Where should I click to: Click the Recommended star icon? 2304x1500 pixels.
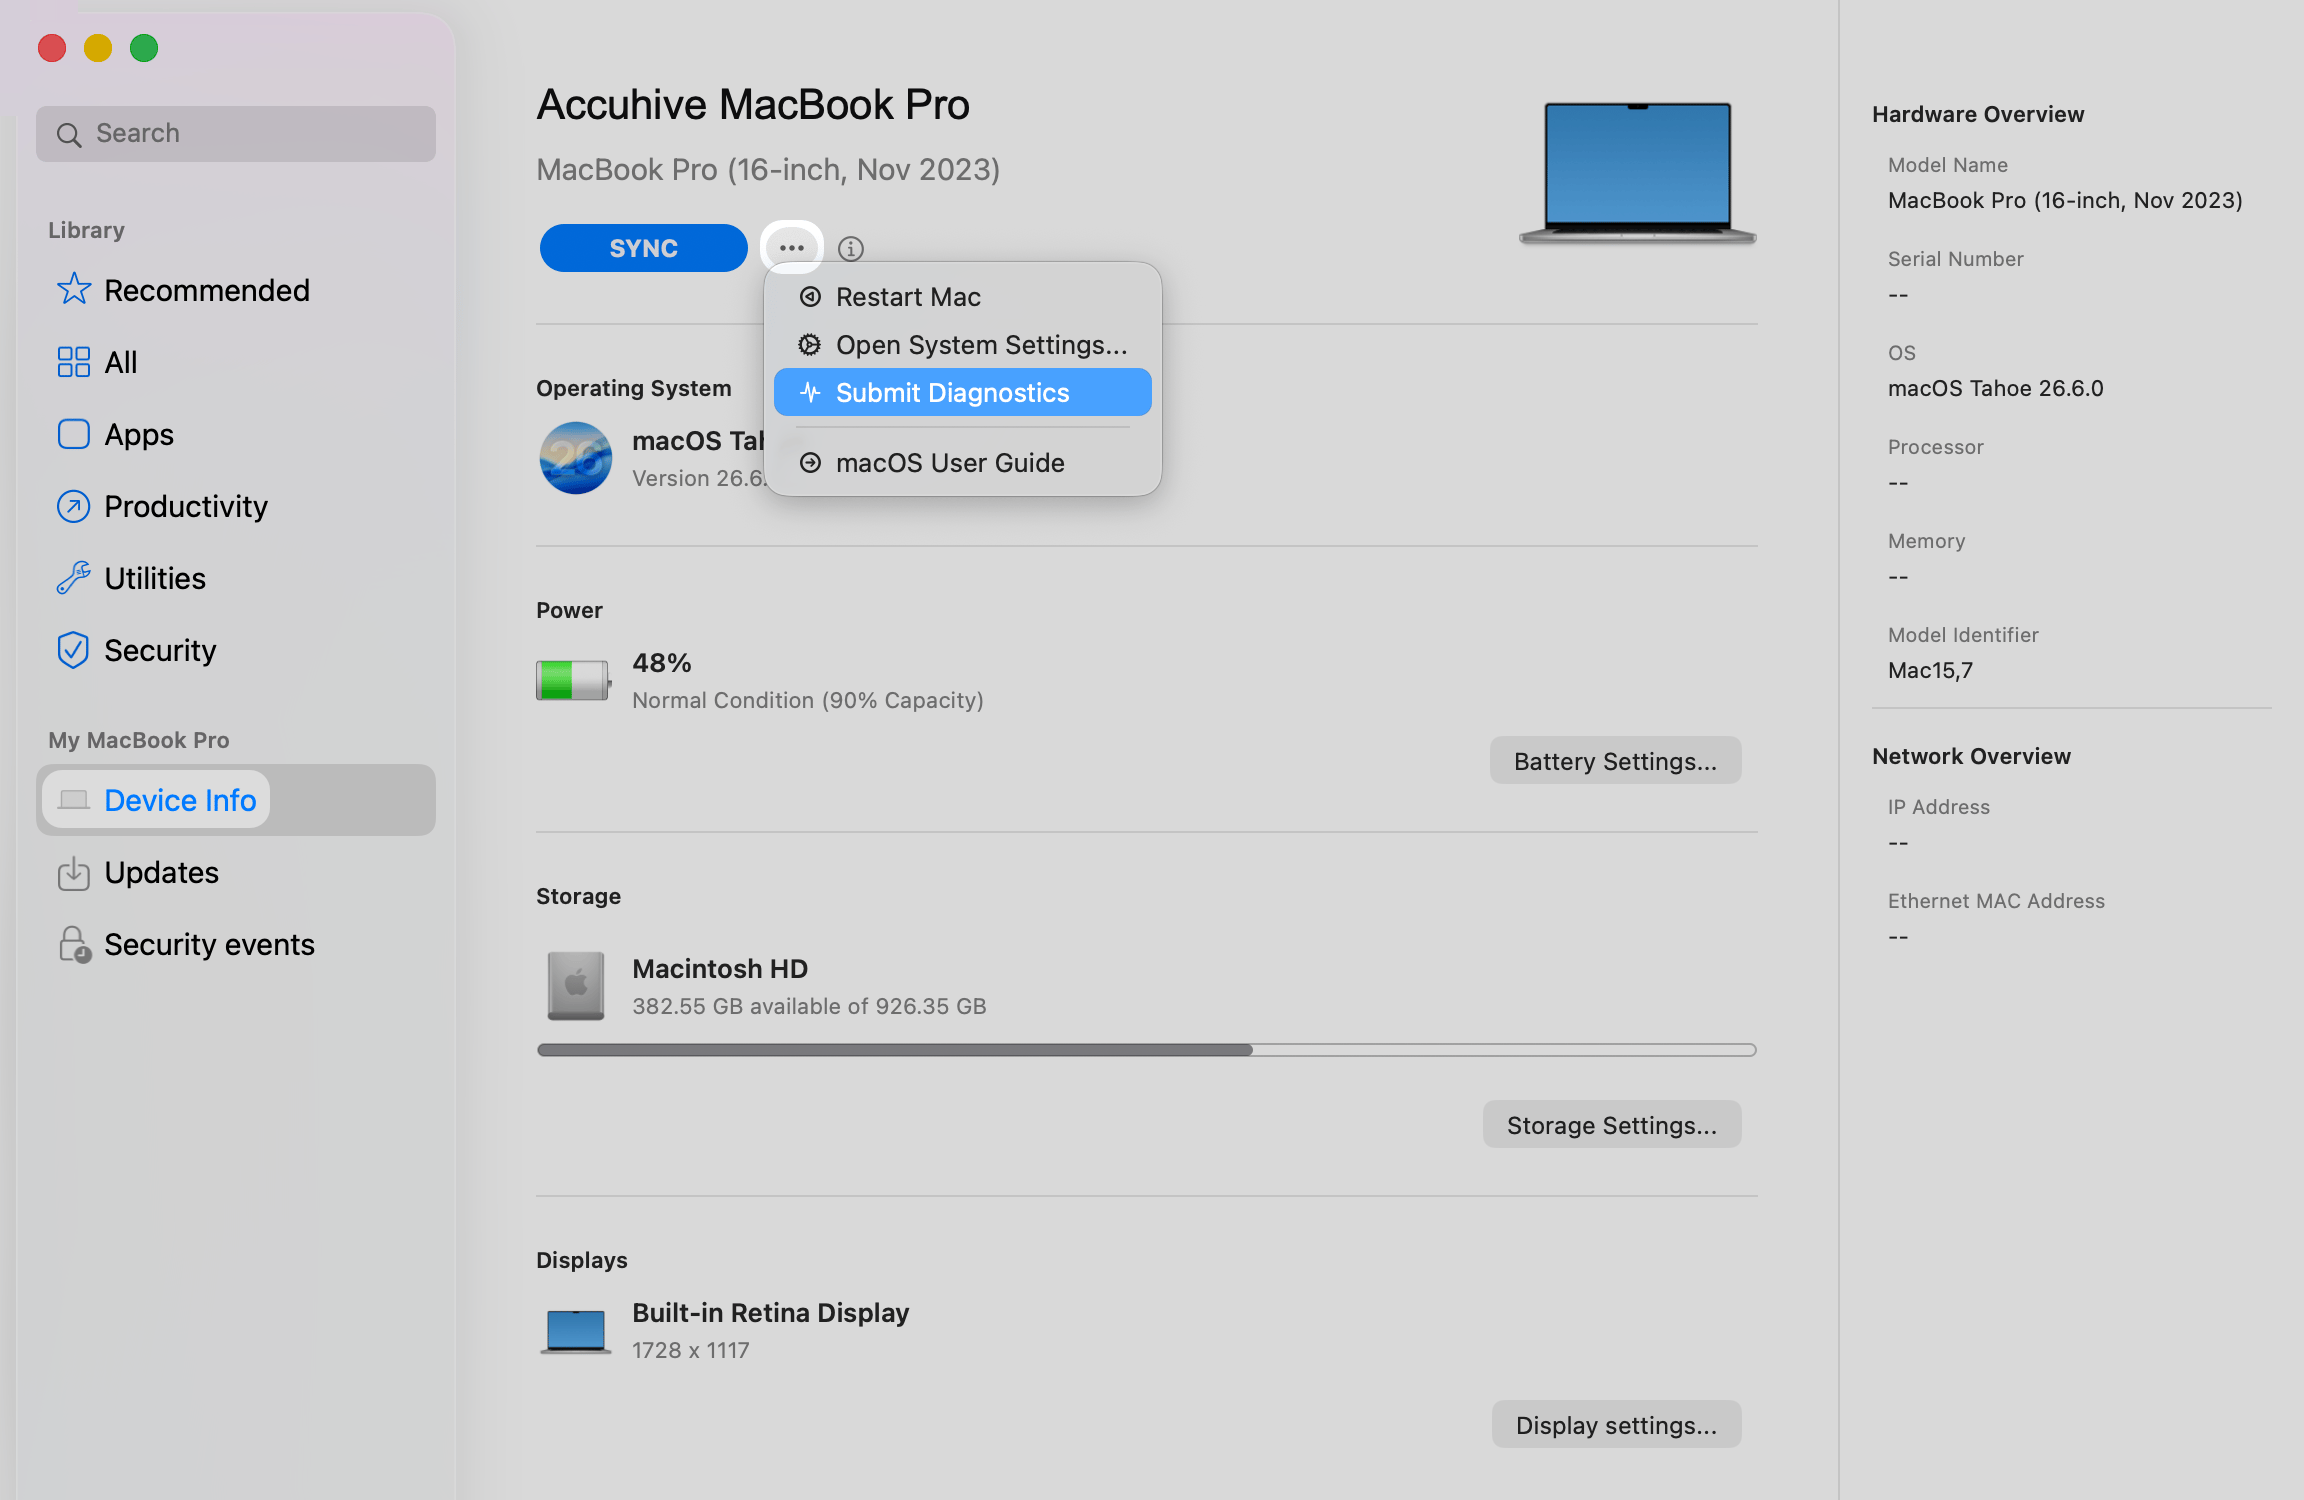pyautogui.click(x=73, y=290)
